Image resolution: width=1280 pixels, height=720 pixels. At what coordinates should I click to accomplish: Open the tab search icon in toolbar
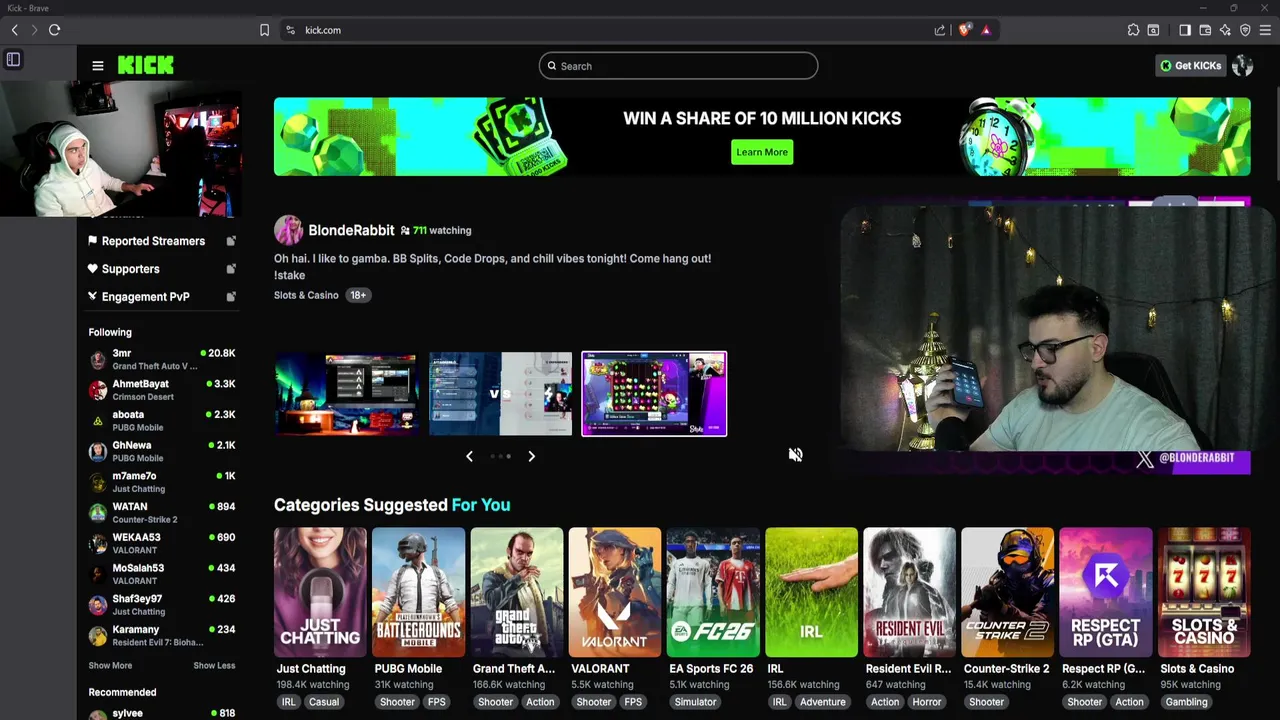click(x=1153, y=30)
